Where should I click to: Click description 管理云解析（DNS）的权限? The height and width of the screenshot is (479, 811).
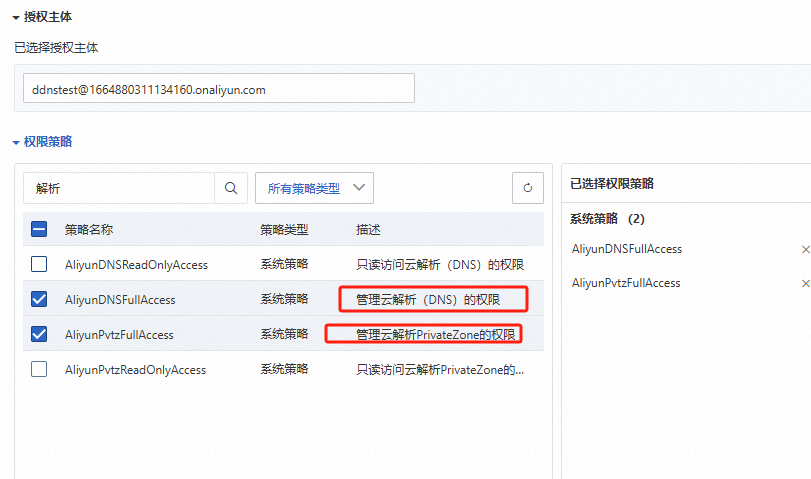point(428,300)
